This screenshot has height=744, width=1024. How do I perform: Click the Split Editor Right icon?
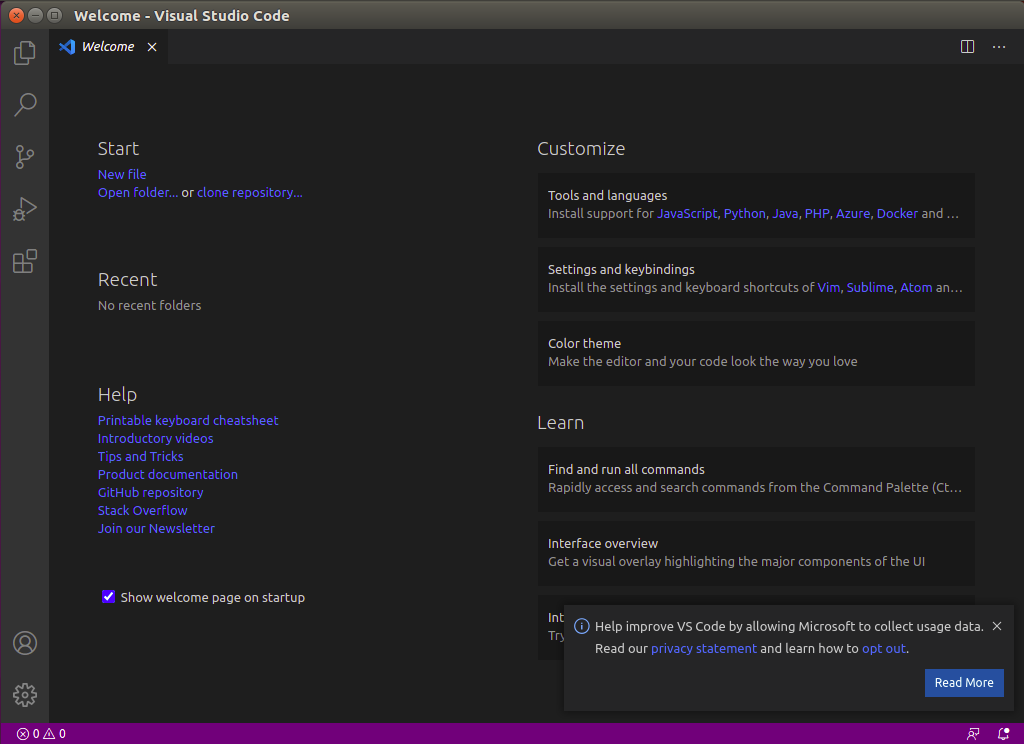[x=967, y=47]
